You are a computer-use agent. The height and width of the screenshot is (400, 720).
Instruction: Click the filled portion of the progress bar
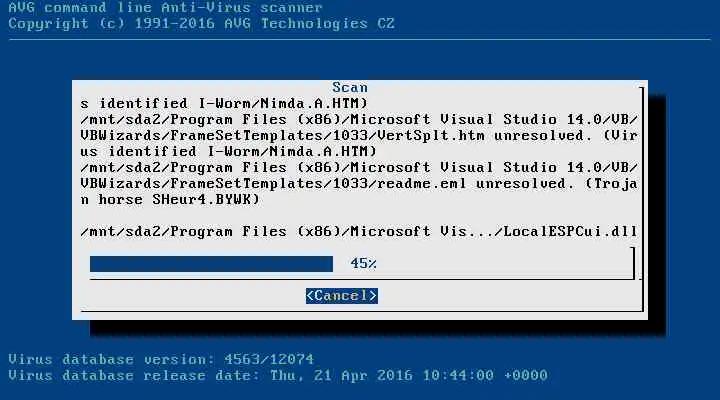[x=211, y=264]
